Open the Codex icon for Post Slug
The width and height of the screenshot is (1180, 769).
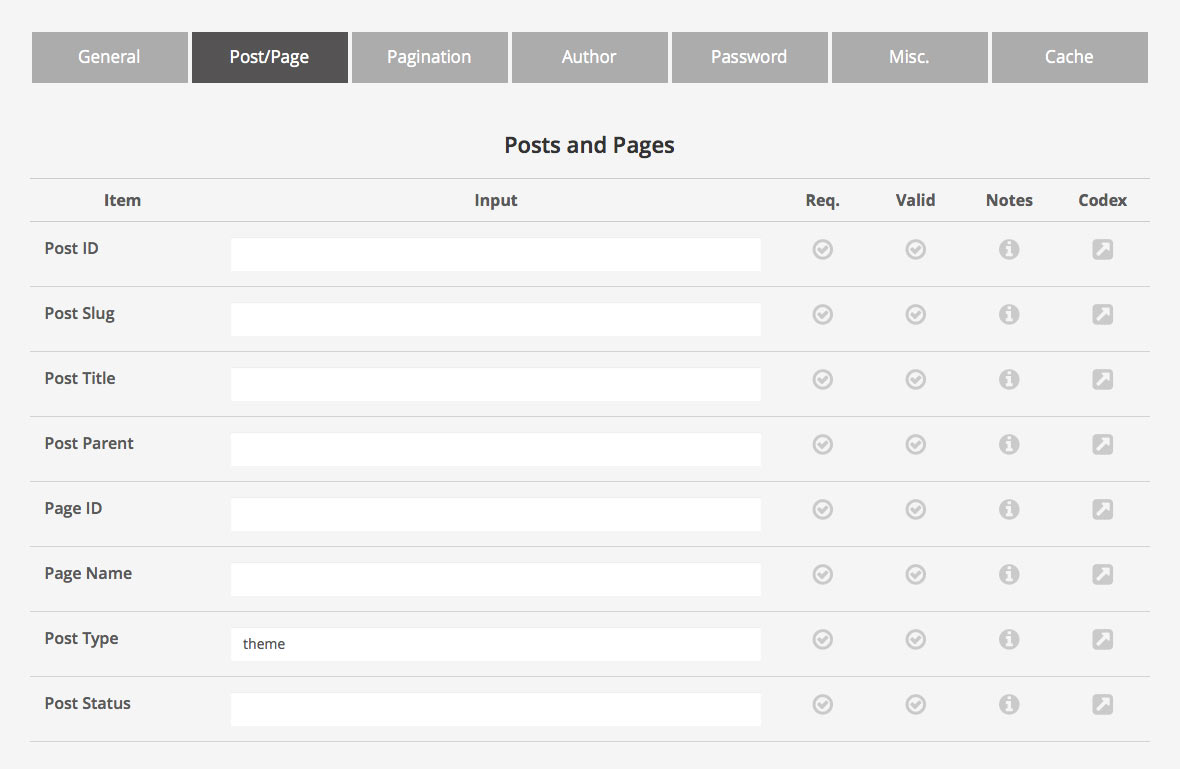[1102, 314]
